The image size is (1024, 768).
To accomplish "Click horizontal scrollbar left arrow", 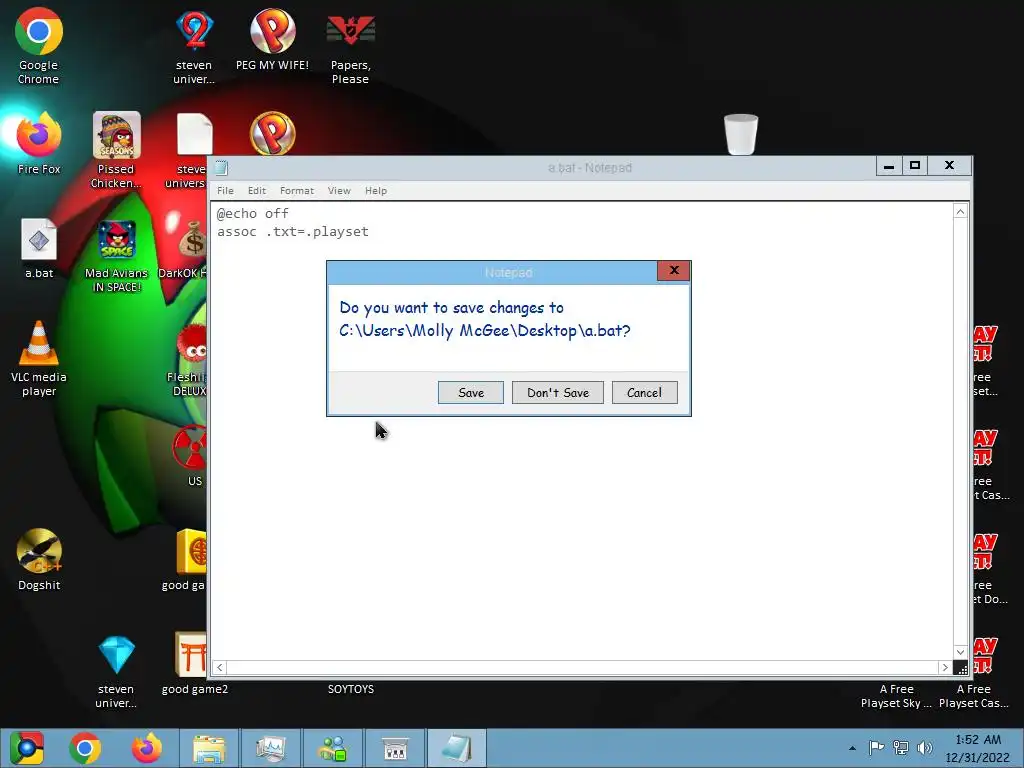I will pyautogui.click(x=219, y=667).
